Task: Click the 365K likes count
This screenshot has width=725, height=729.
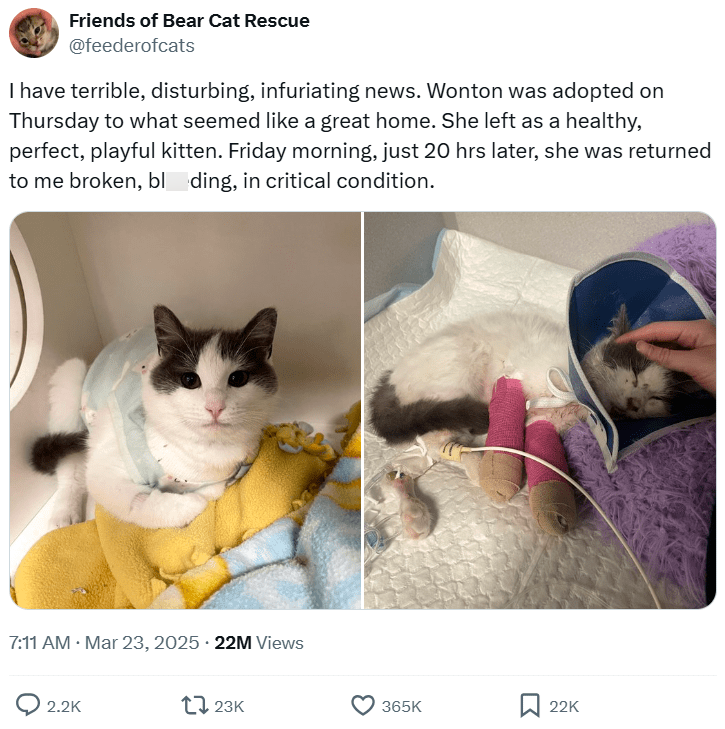Action: 401,706
